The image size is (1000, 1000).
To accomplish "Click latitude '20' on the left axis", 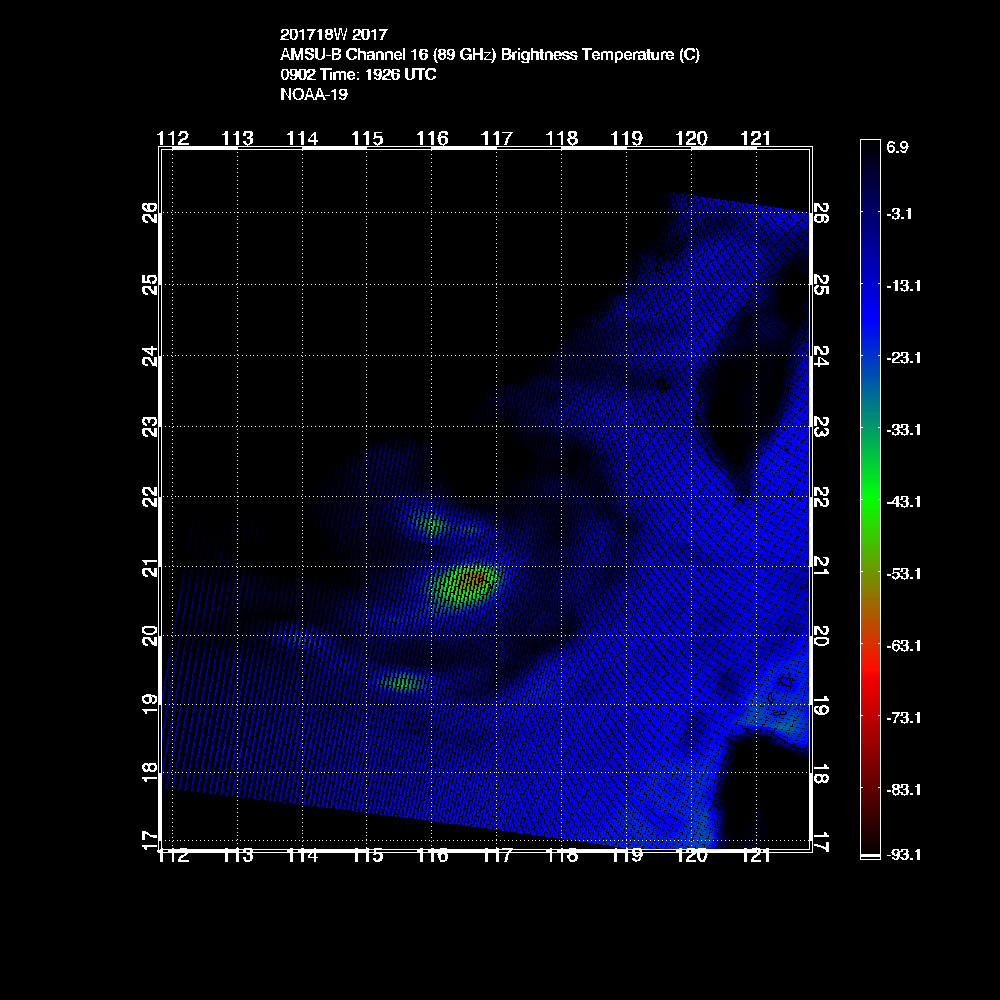I will (x=149, y=636).
